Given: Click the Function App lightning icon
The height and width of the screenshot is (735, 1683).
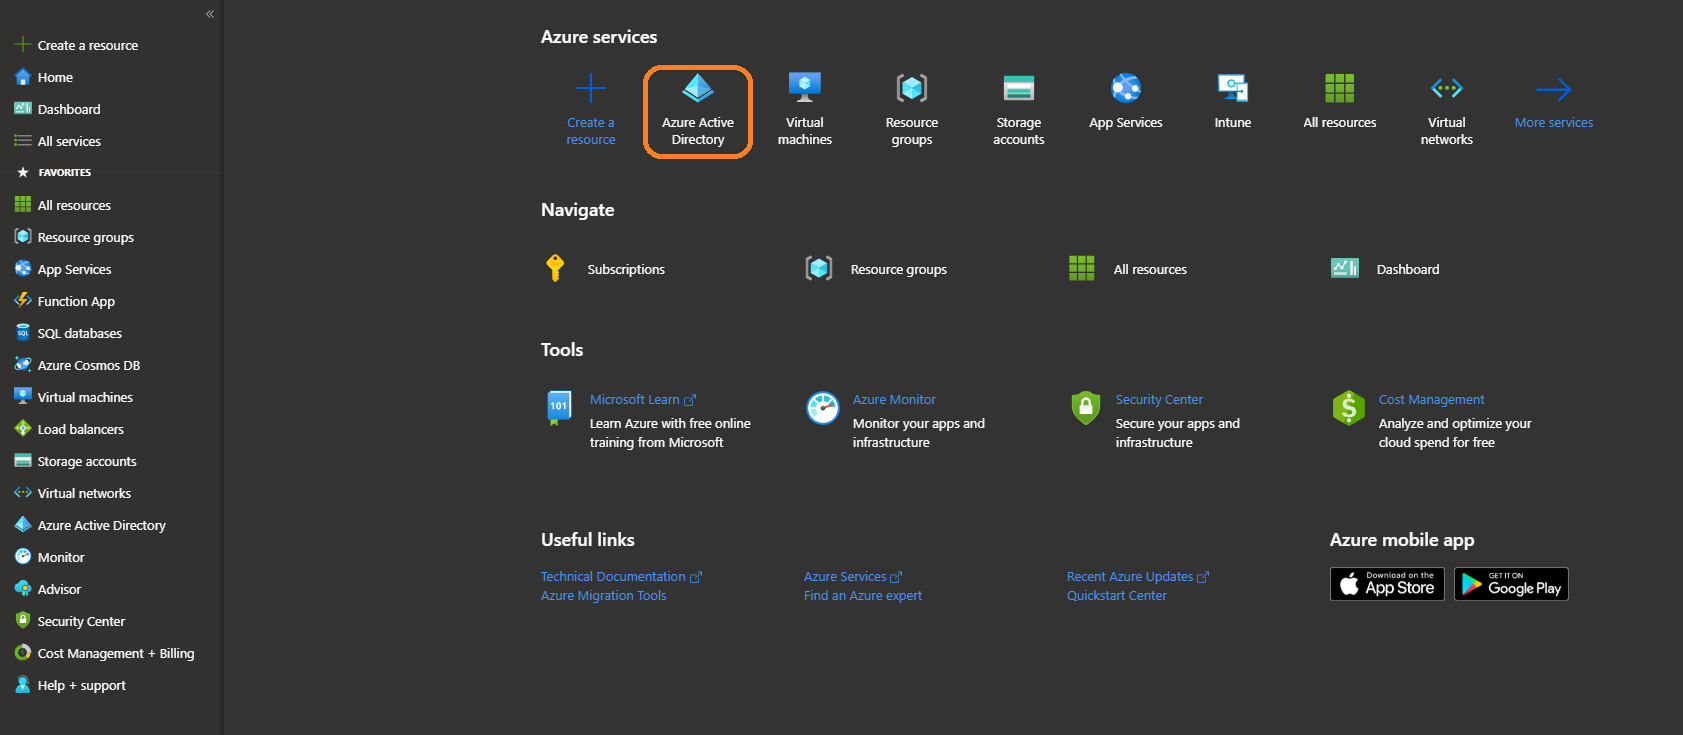Looking at the screenshot, I should pos(23,300).
